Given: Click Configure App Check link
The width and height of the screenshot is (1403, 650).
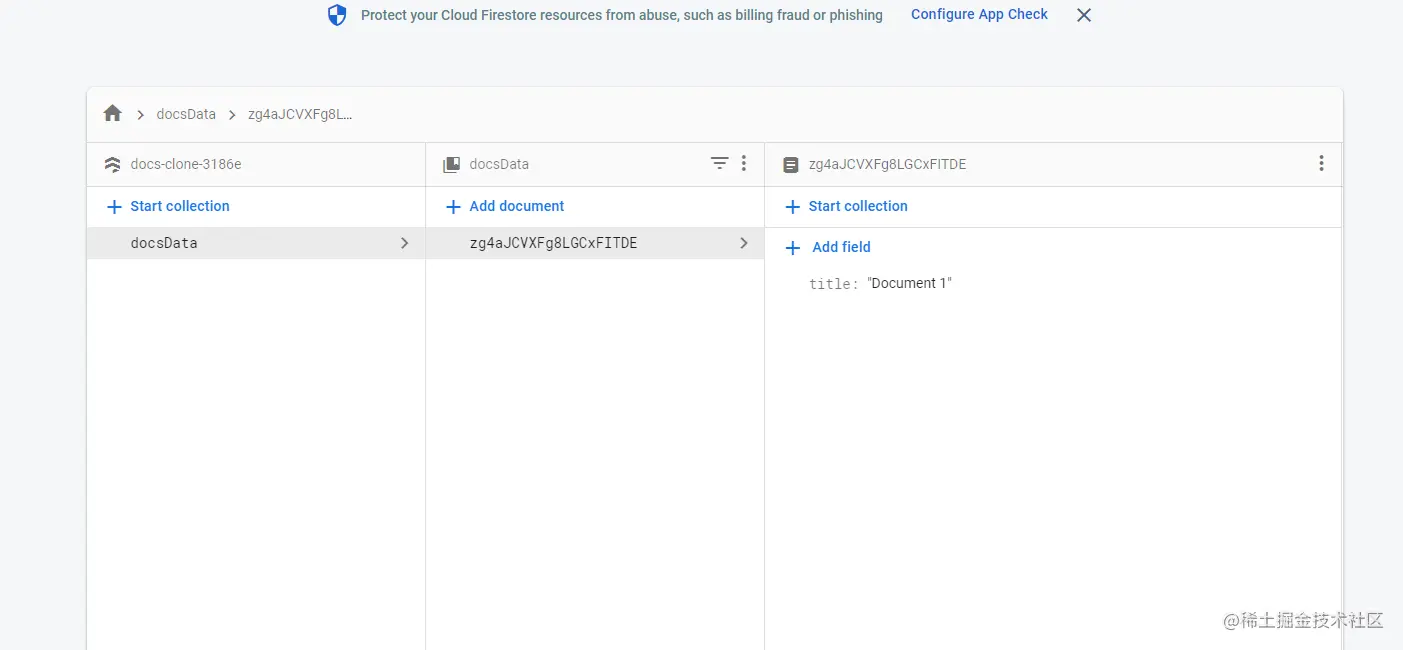Looking at the screenshot, I should point(979,14).
